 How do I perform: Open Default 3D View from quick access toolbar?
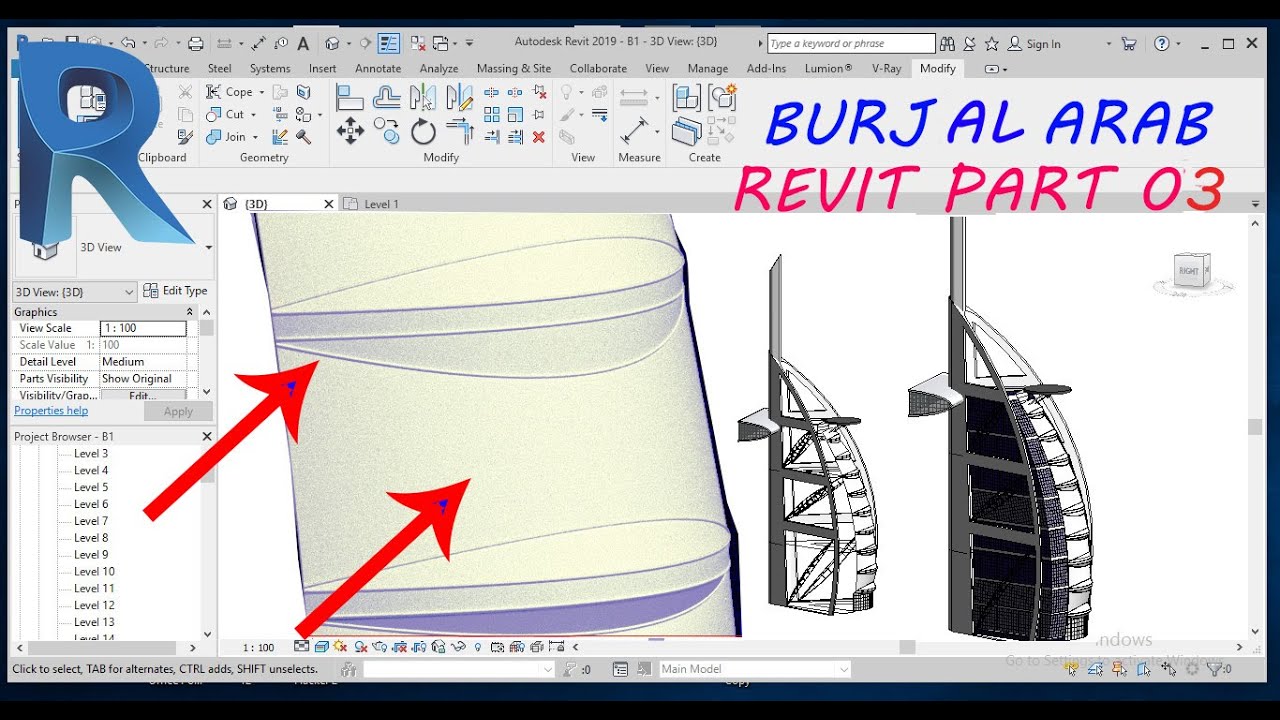(x=332, y=44)
